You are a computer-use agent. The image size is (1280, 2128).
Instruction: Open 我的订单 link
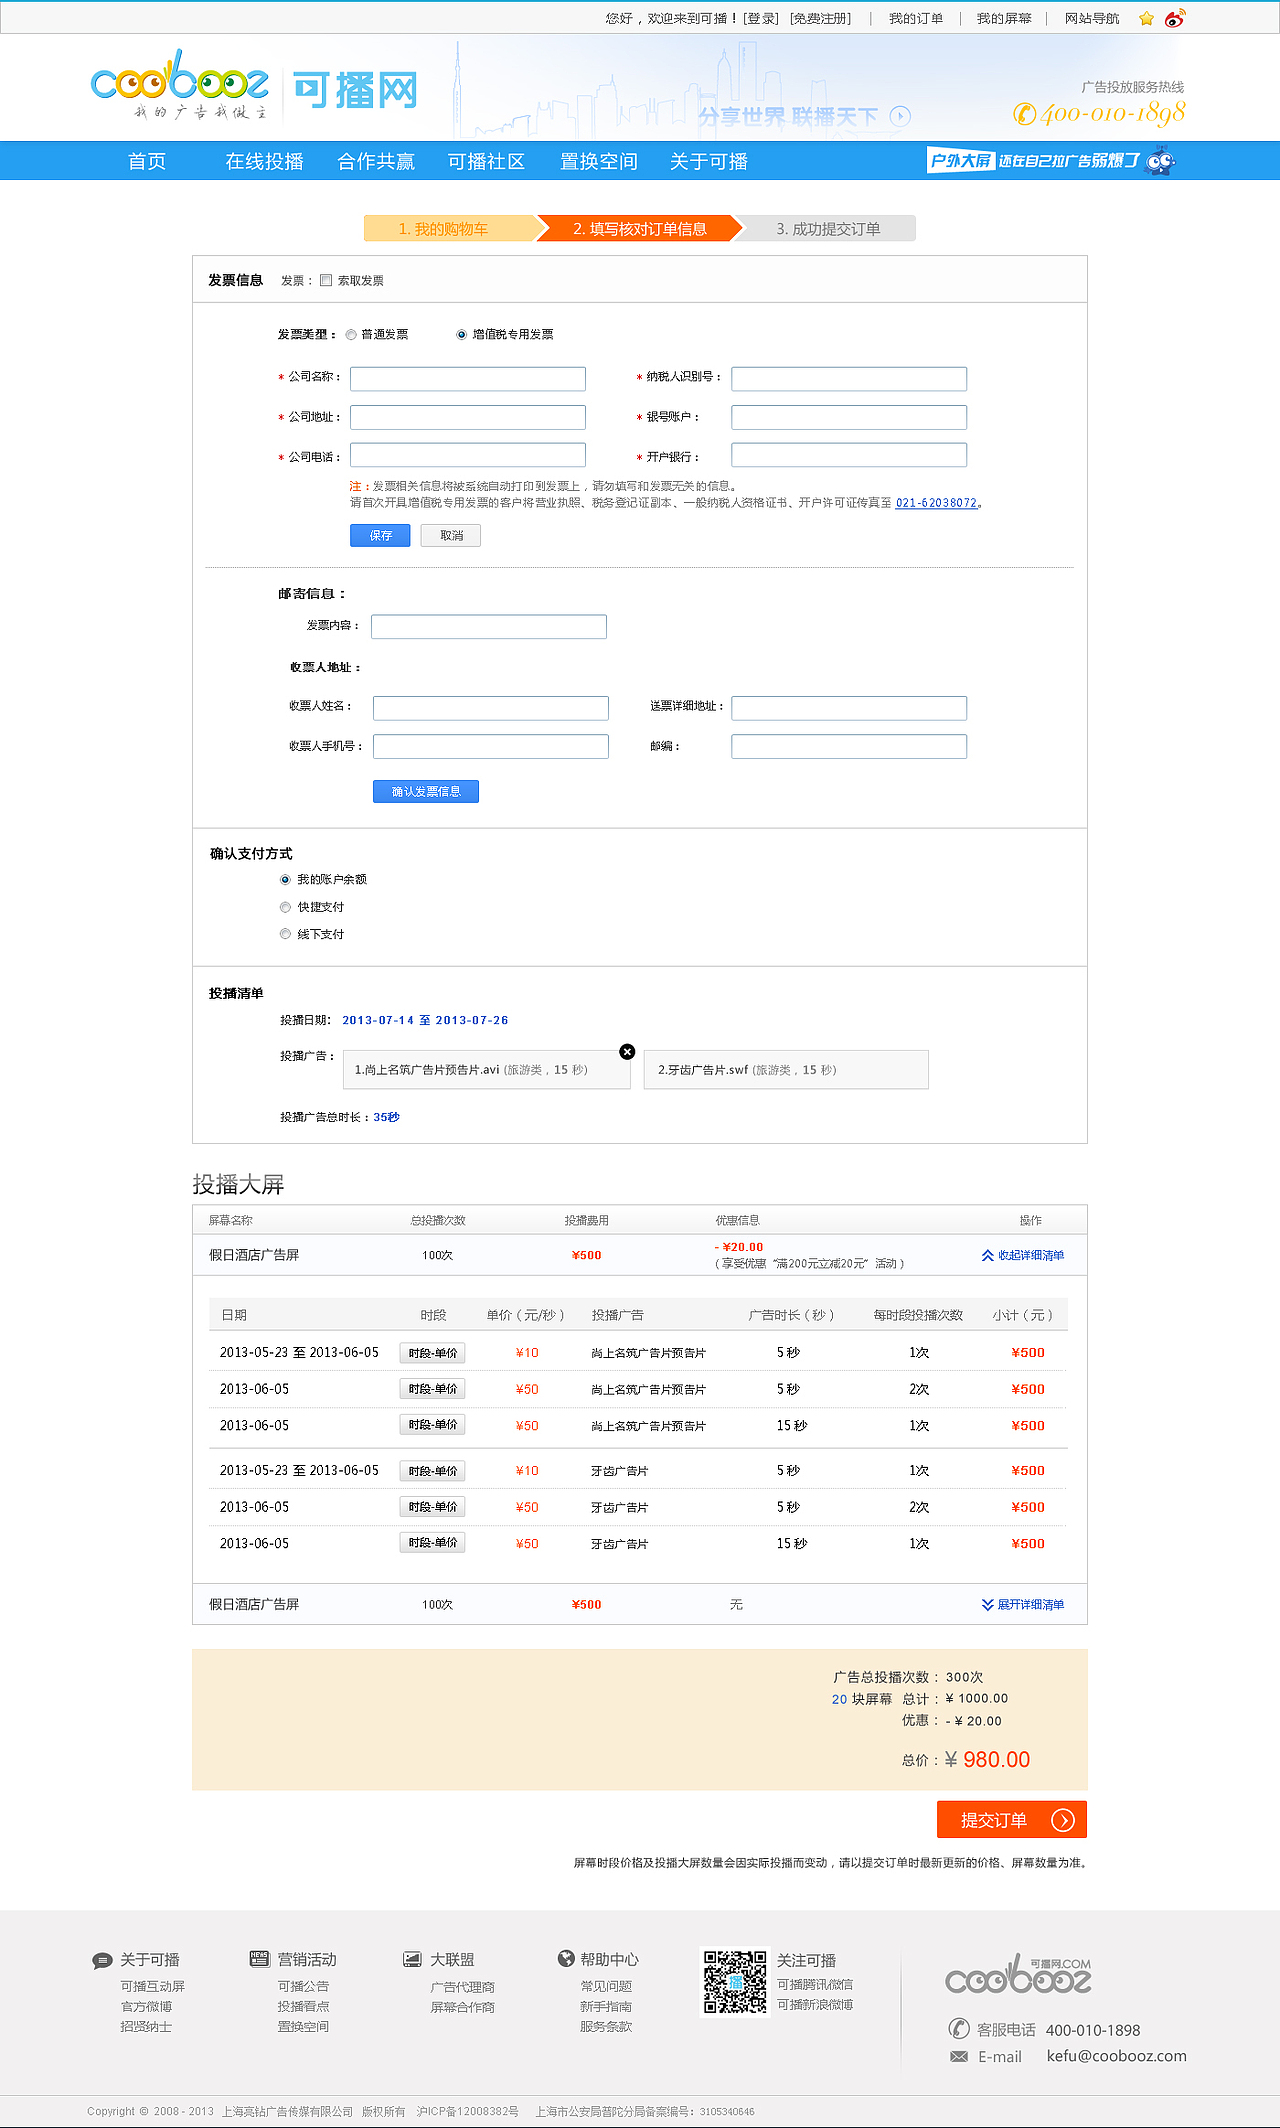pos(916,18)
